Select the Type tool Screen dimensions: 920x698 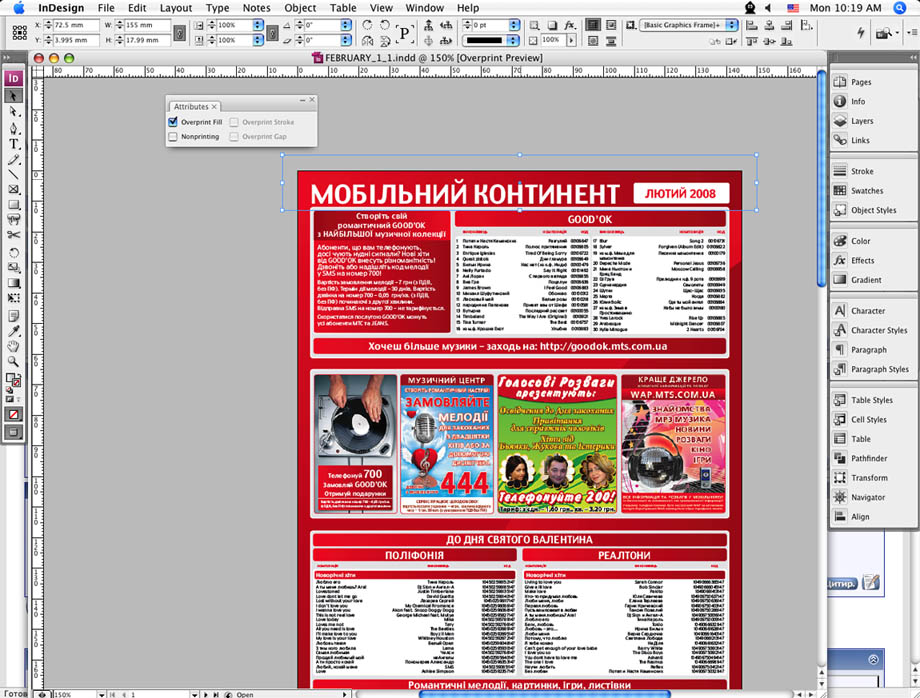click(x=13, y=144)
